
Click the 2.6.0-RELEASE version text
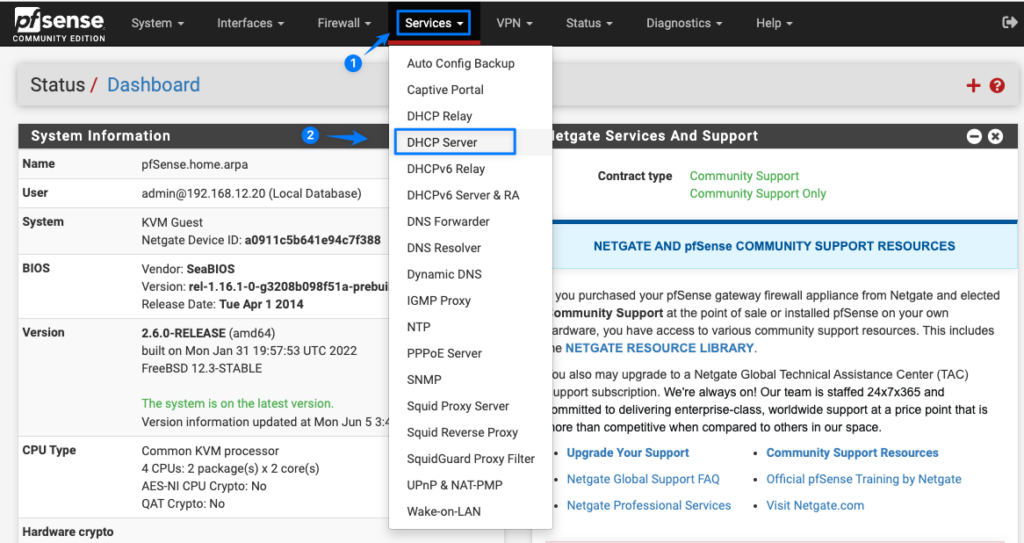(184, 333)
